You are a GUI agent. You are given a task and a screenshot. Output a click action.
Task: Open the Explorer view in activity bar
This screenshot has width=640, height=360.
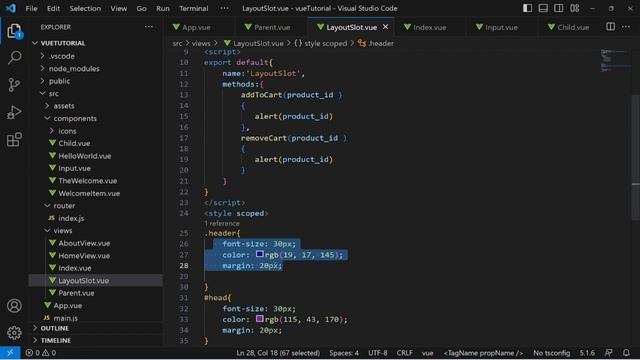14,31
